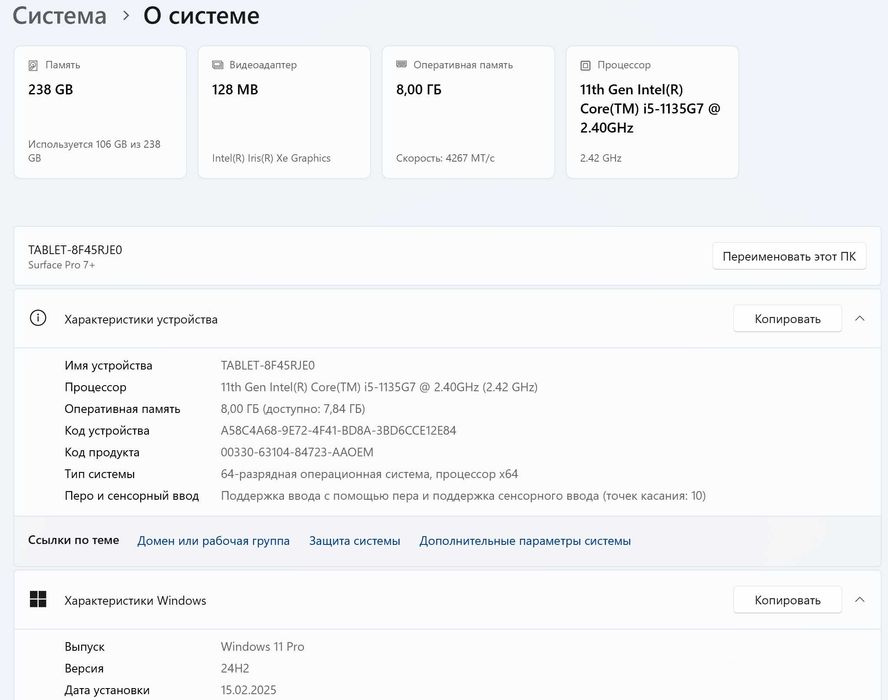This screenshot has height=700, width=888.
Task: Collapse the Характеристики Windows section
Action: point(860,600)
